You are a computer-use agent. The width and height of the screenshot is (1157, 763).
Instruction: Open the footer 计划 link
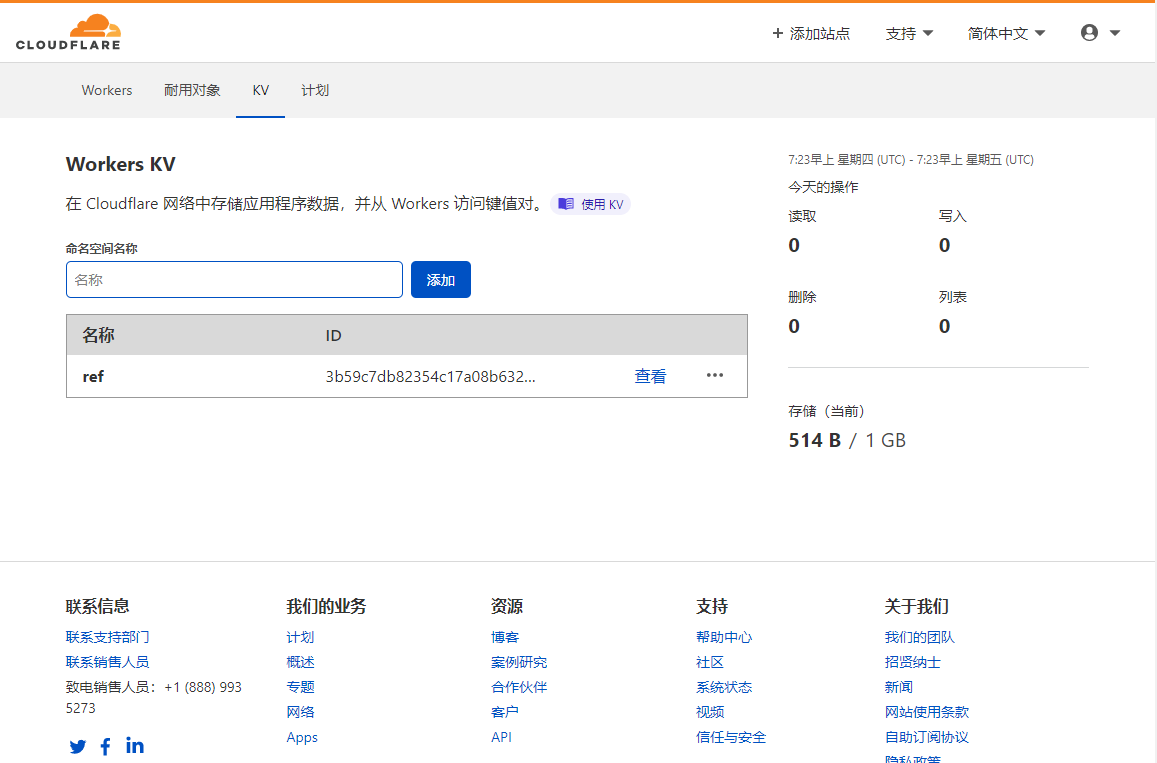(300, 637)
